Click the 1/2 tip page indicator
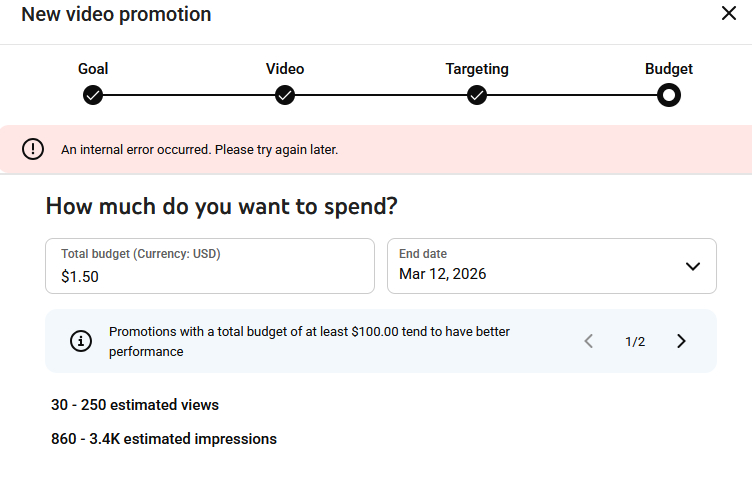The image size is (752, 490). 635,342
